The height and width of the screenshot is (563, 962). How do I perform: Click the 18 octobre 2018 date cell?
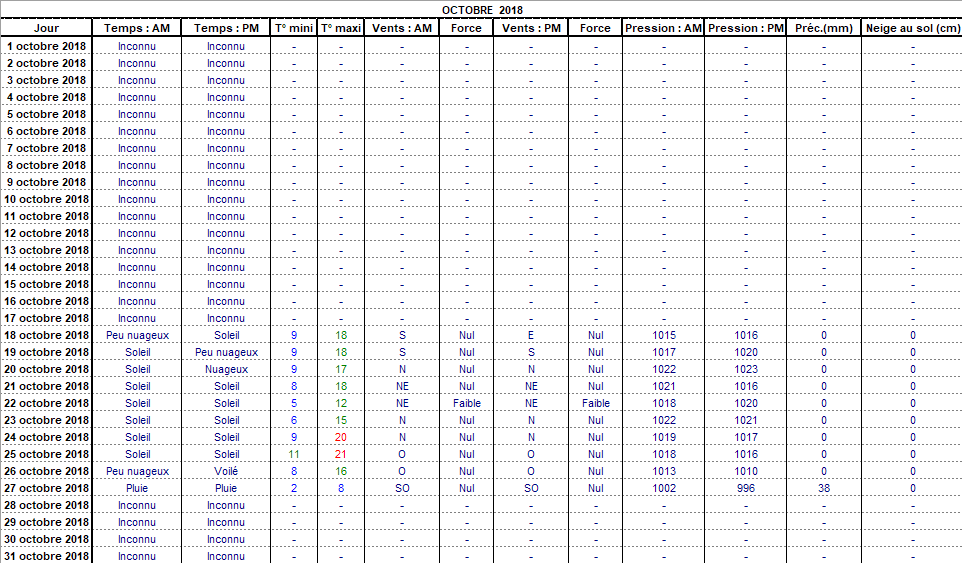pos(47,335)
